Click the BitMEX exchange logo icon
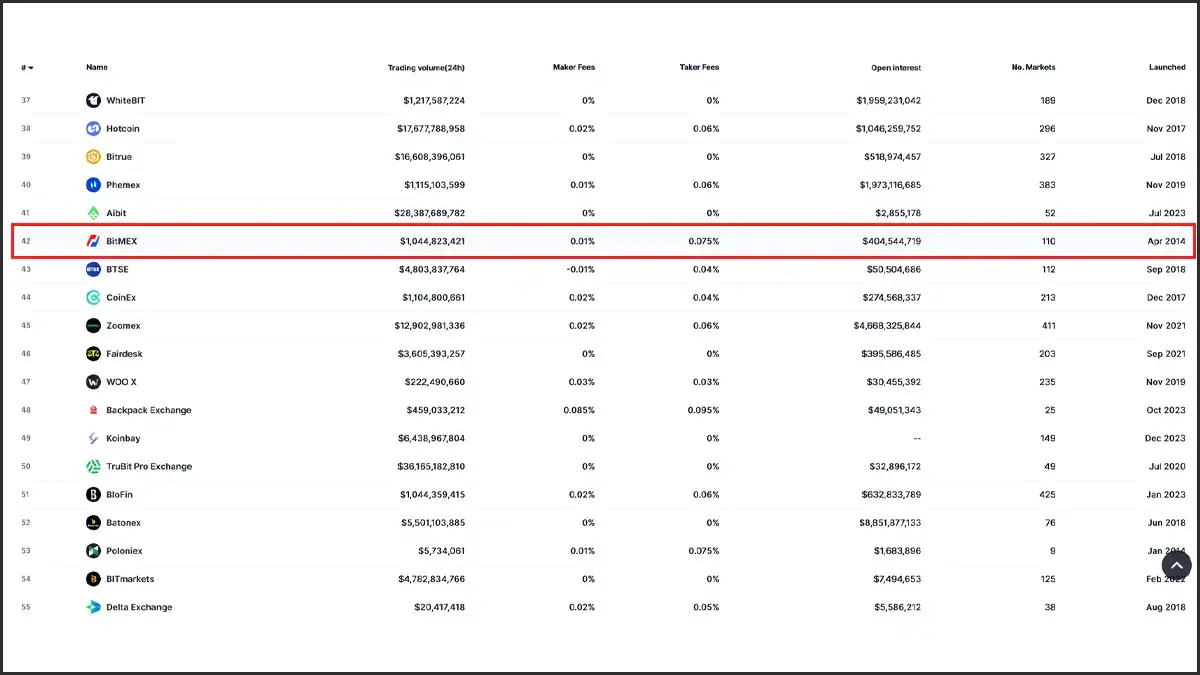1200x675 pixels. (x=93, y=241)
